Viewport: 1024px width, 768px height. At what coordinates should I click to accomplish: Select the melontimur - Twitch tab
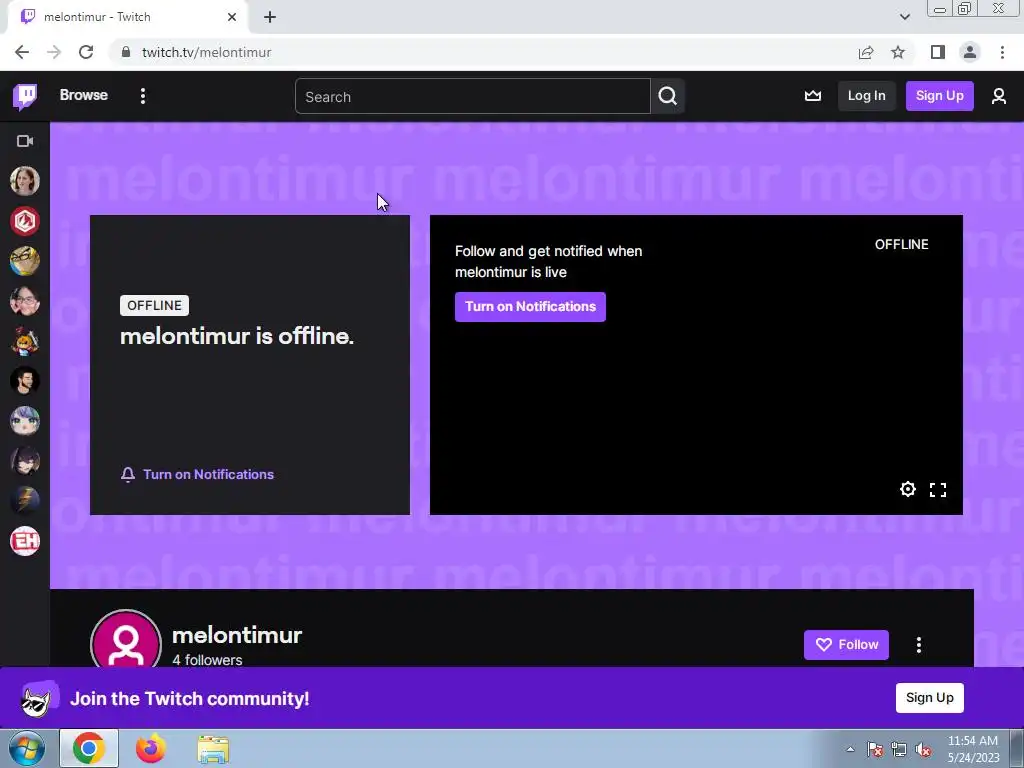click(x=127, y=17)
